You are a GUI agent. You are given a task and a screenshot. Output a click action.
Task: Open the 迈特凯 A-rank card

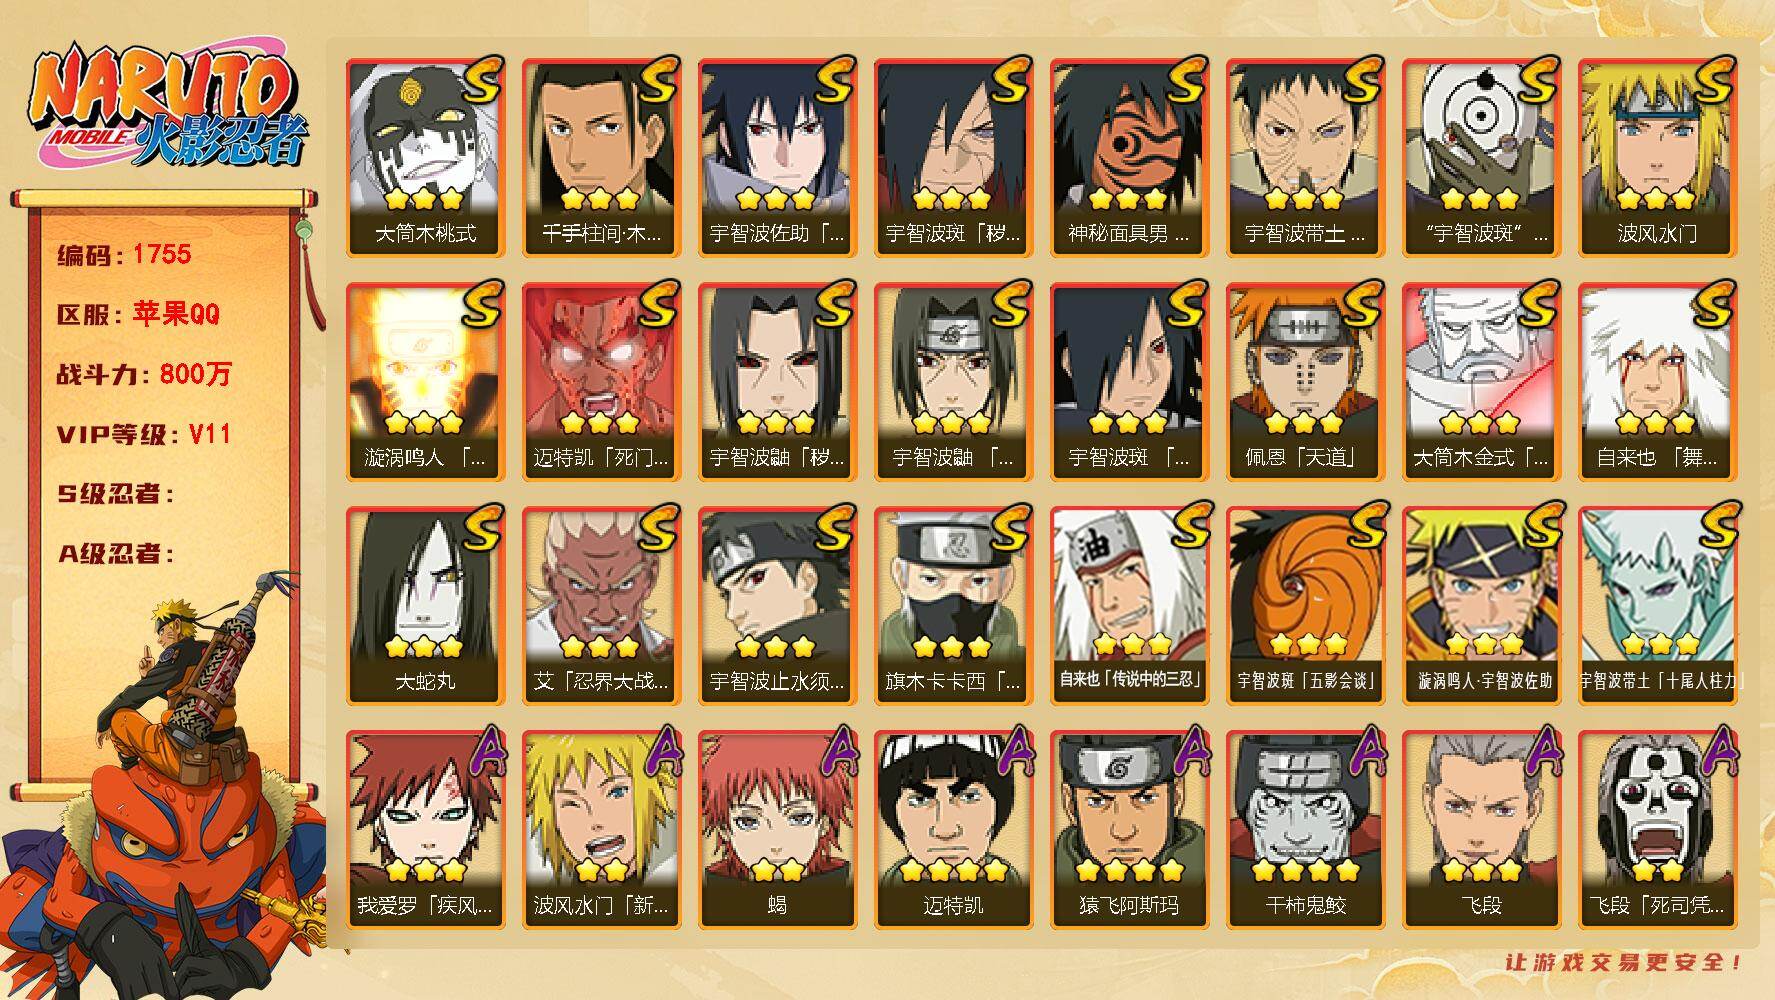[953, 829]
